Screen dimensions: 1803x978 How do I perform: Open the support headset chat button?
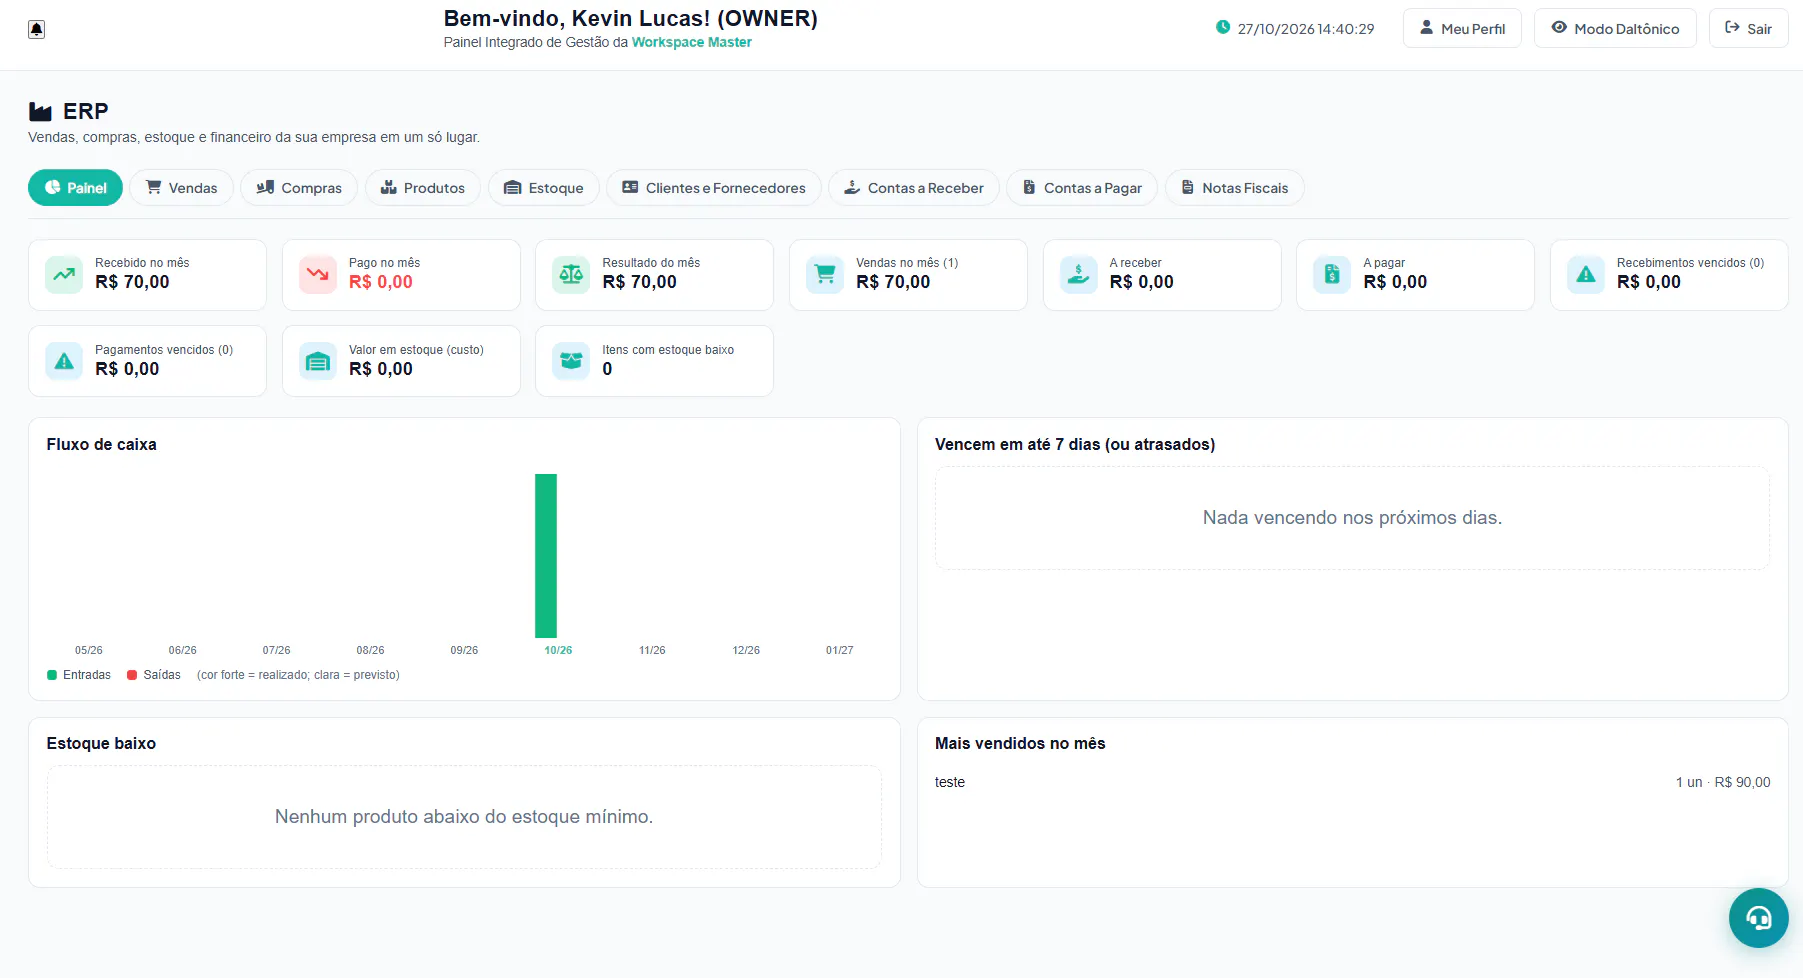1758,918
